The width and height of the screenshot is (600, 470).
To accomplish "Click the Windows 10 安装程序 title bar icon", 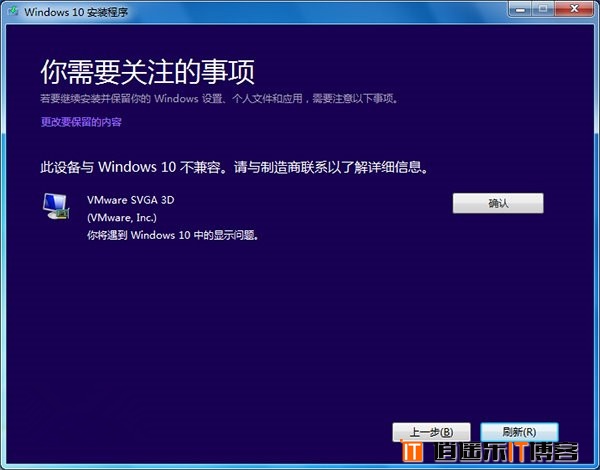I will pos(13,11).
